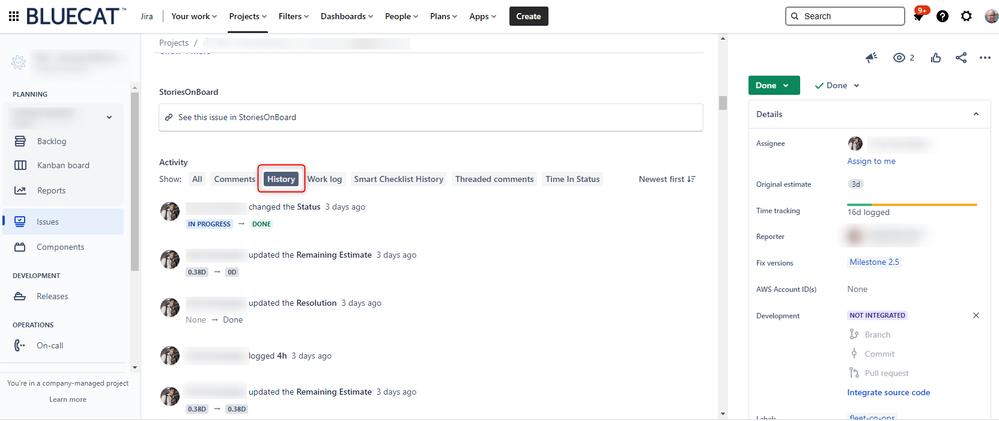This screenshot has width=999, height=421.
Task: Expand the board selector chevron in sidebar
Action: point(109,117)
